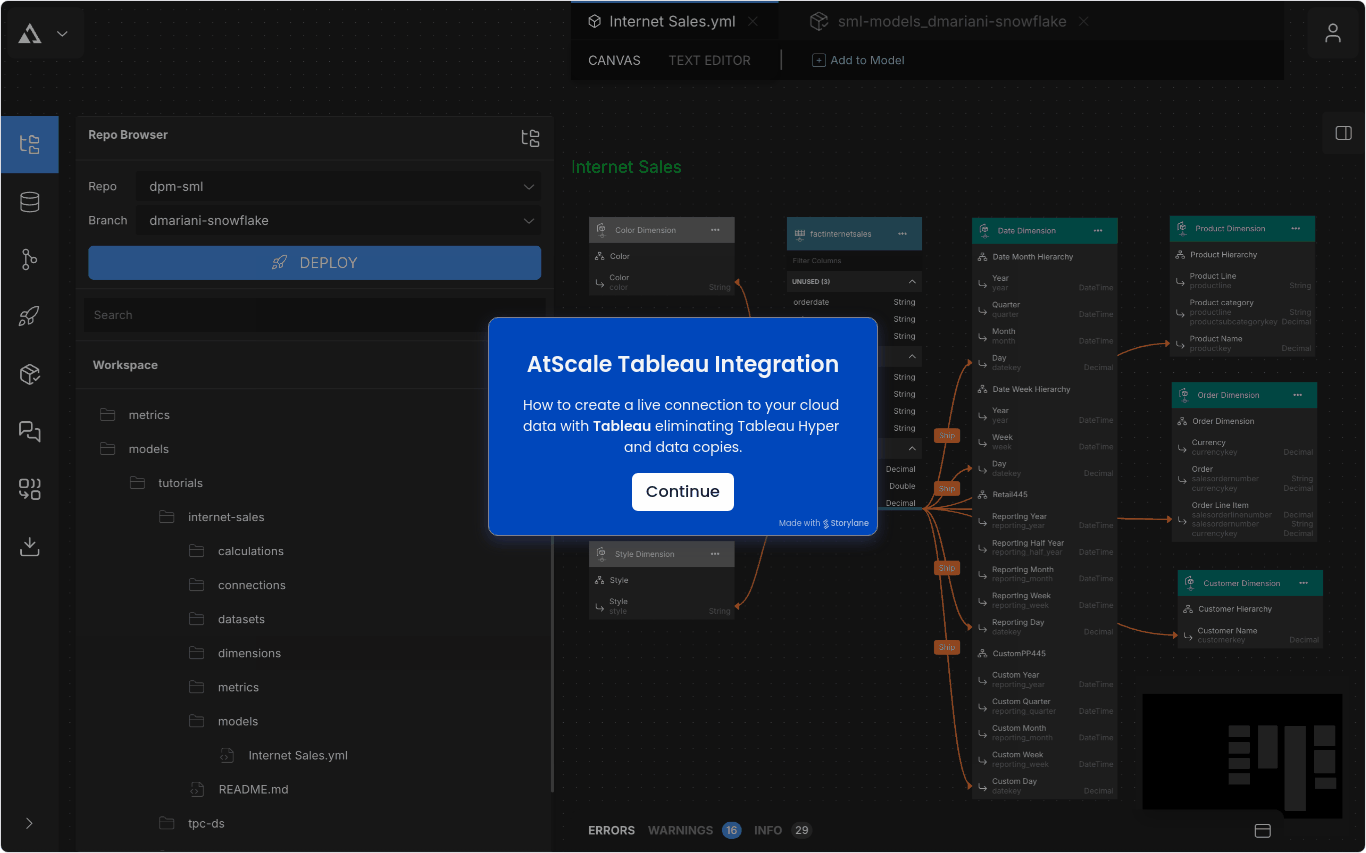
Task: Switch to the TEXT EDITOR tab
Action: tap(709, 60)
